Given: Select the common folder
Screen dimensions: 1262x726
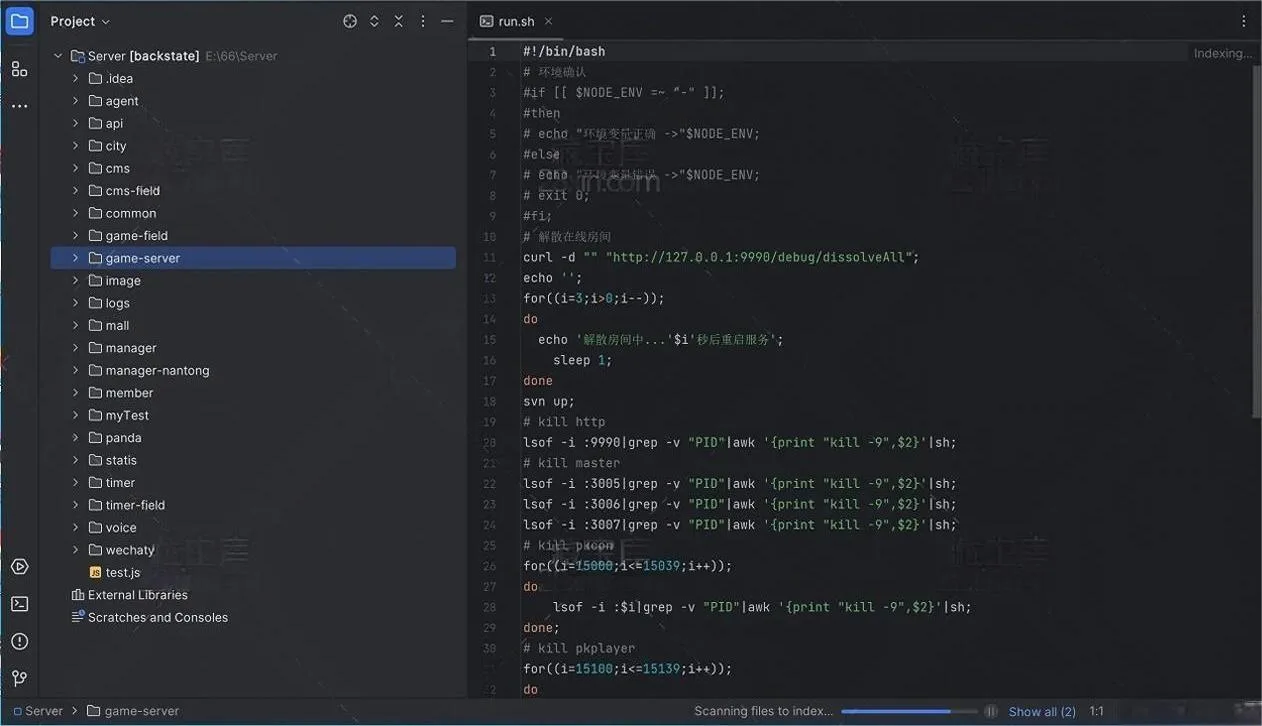Looking at the screenshot, I should click(x=131, y=213).
